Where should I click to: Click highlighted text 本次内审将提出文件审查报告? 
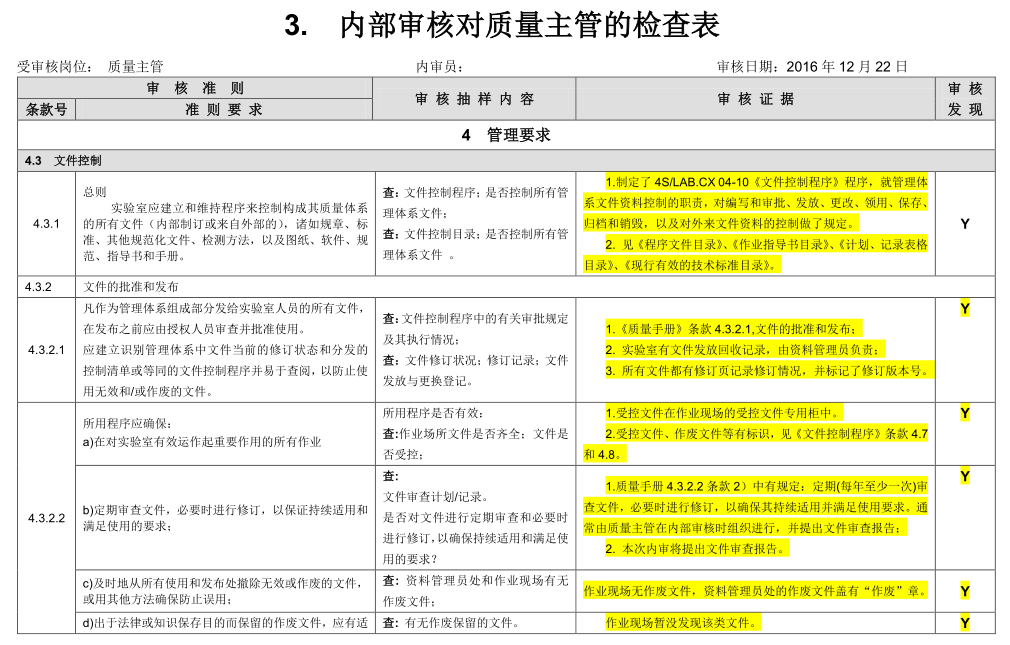click(696, 549)
